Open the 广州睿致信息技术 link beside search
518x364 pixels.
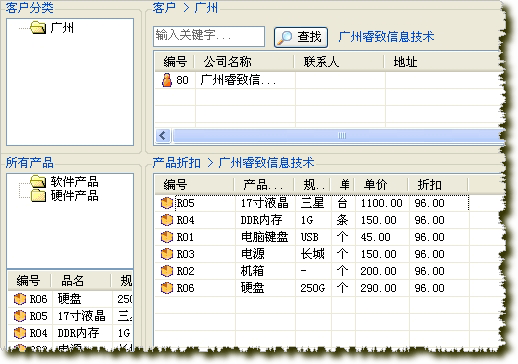coord(386,37)
